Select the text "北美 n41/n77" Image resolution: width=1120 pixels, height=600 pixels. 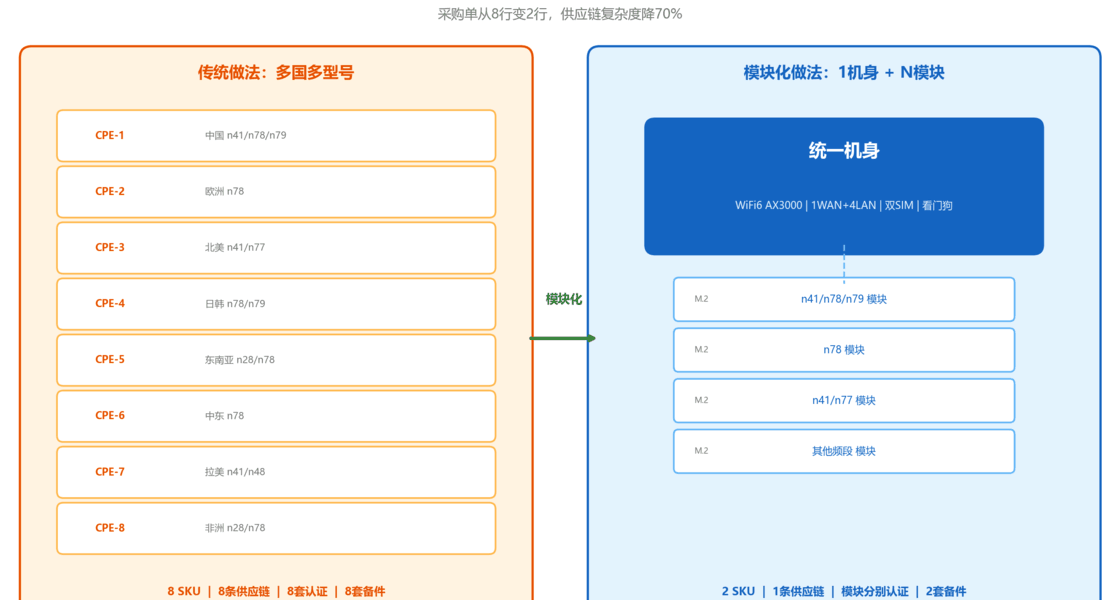point(235,247)
